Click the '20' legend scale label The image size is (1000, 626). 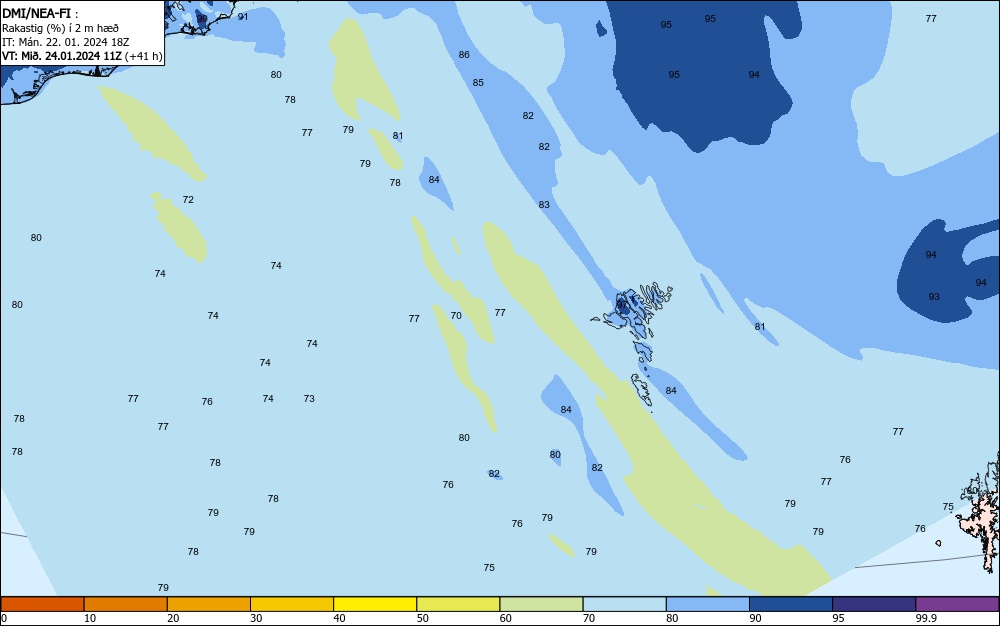tap(173, 618)
